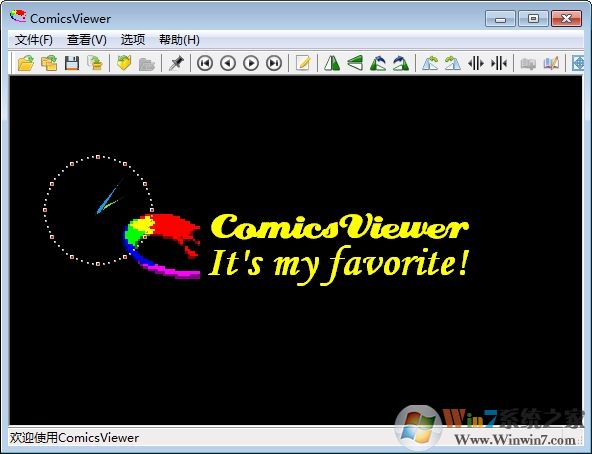Jump to the first page

click(x=205, y=63)
